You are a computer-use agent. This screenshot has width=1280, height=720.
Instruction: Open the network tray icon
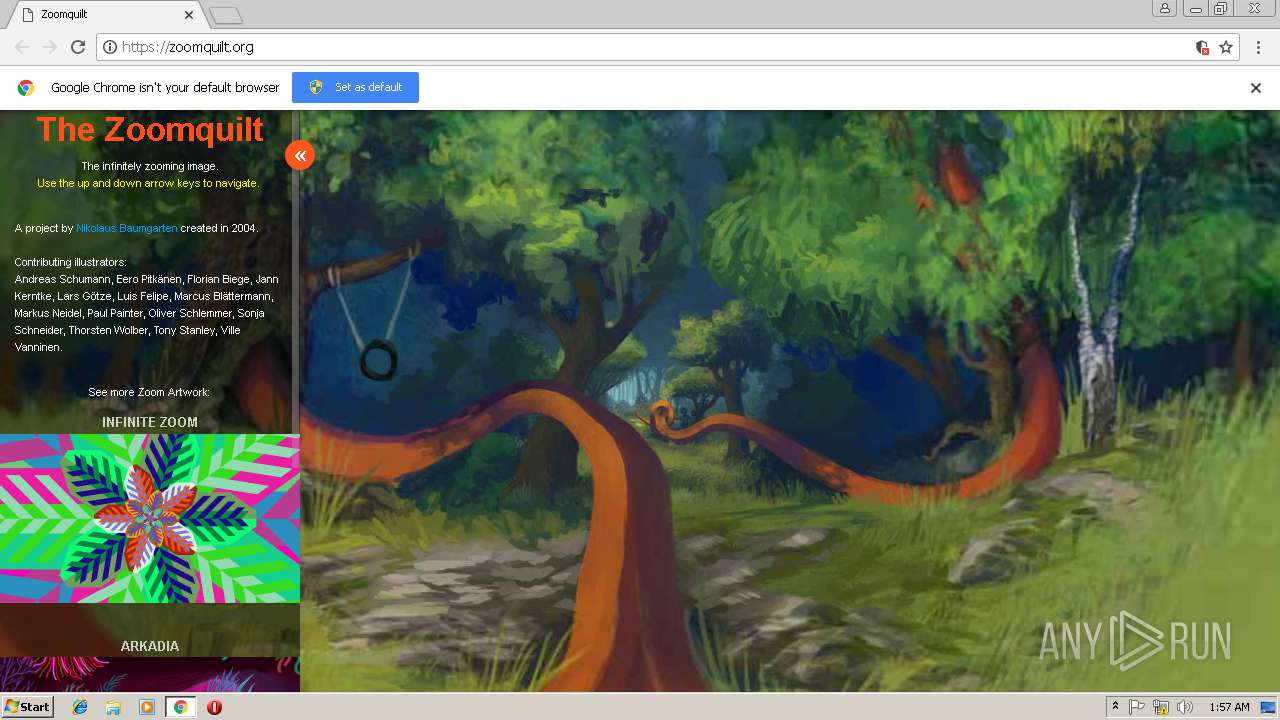[x=1161, y=707]
